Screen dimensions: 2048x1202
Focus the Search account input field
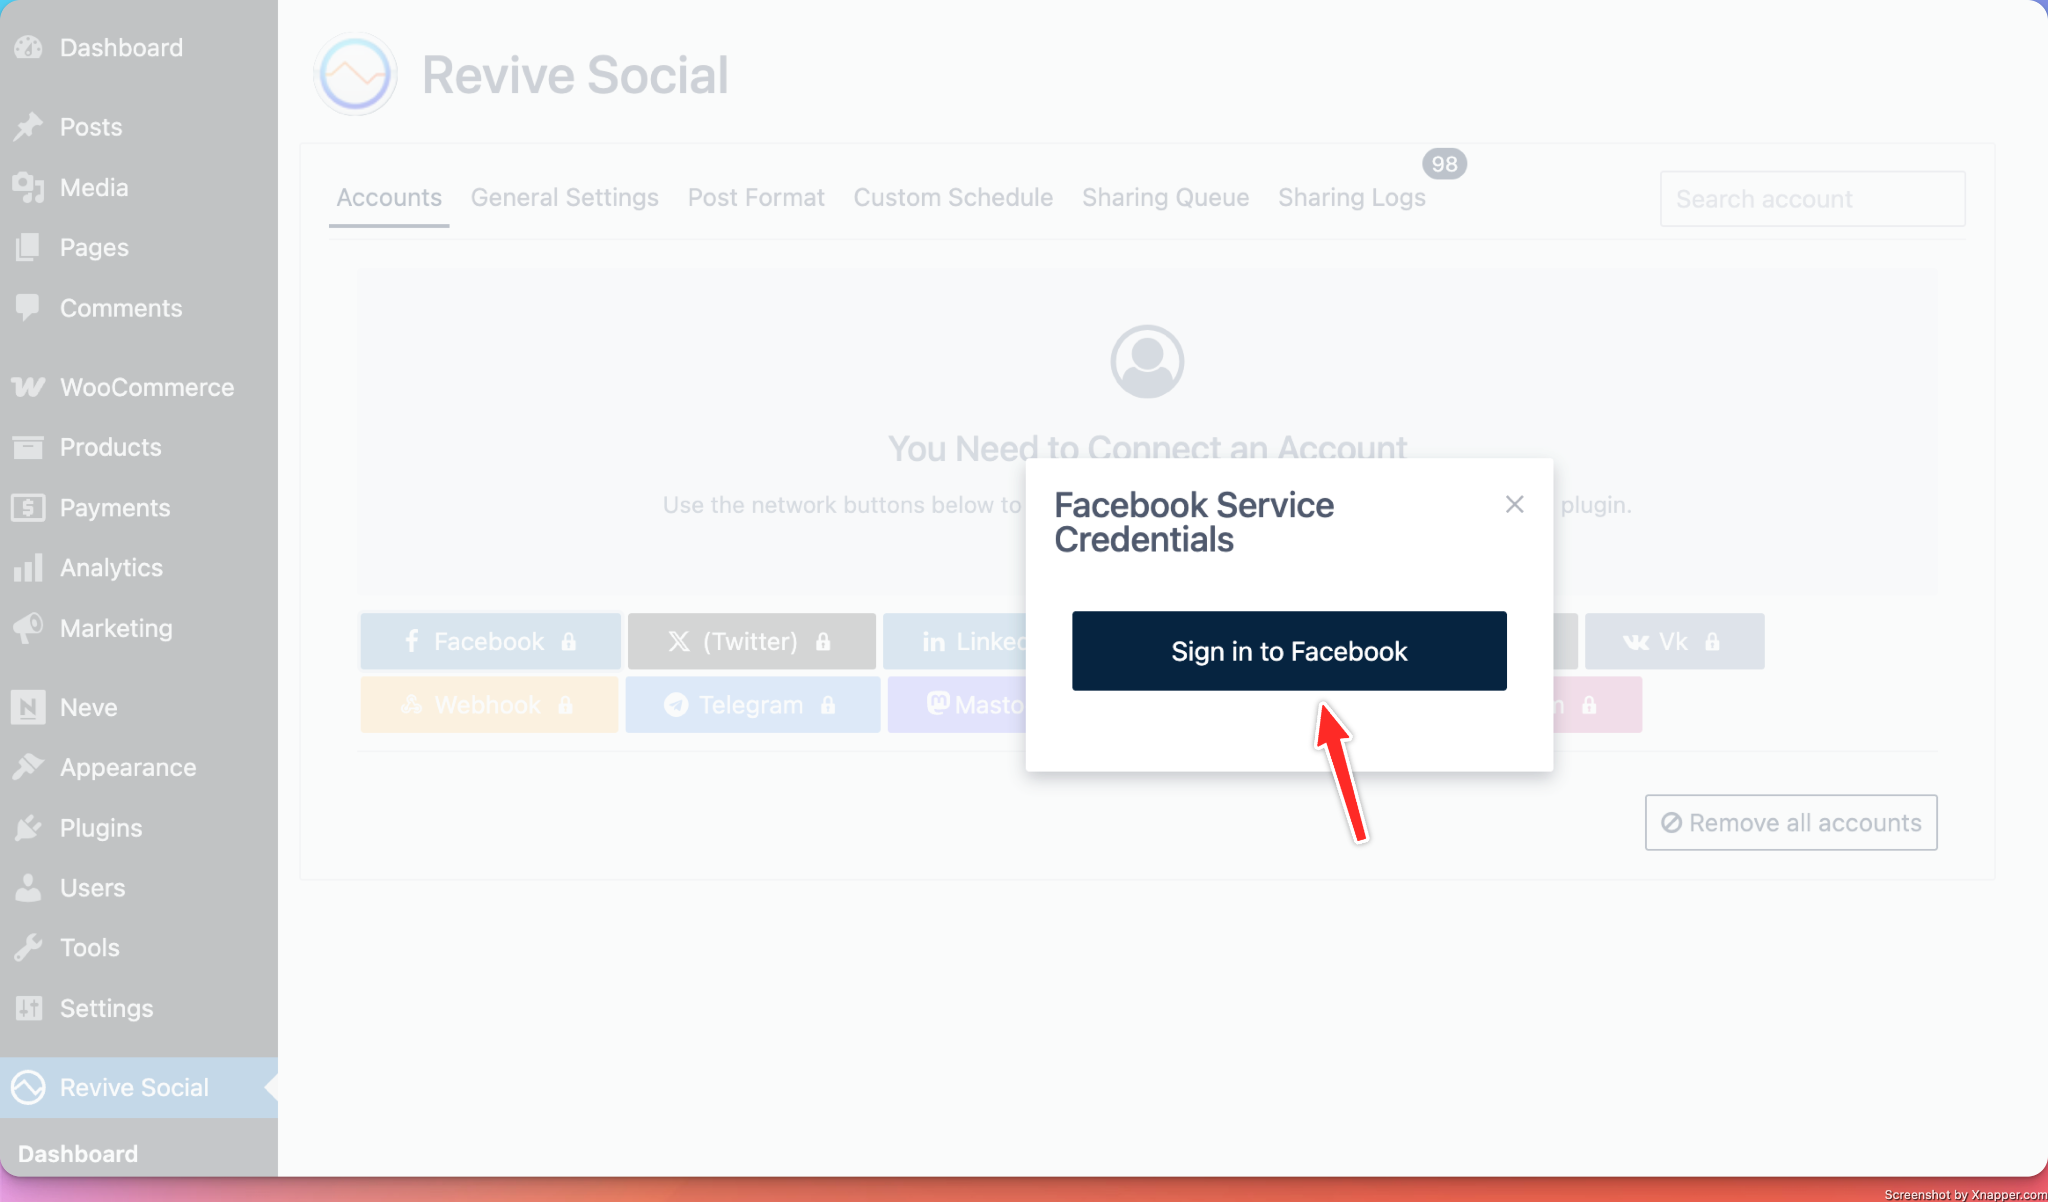click(1811, 199)
